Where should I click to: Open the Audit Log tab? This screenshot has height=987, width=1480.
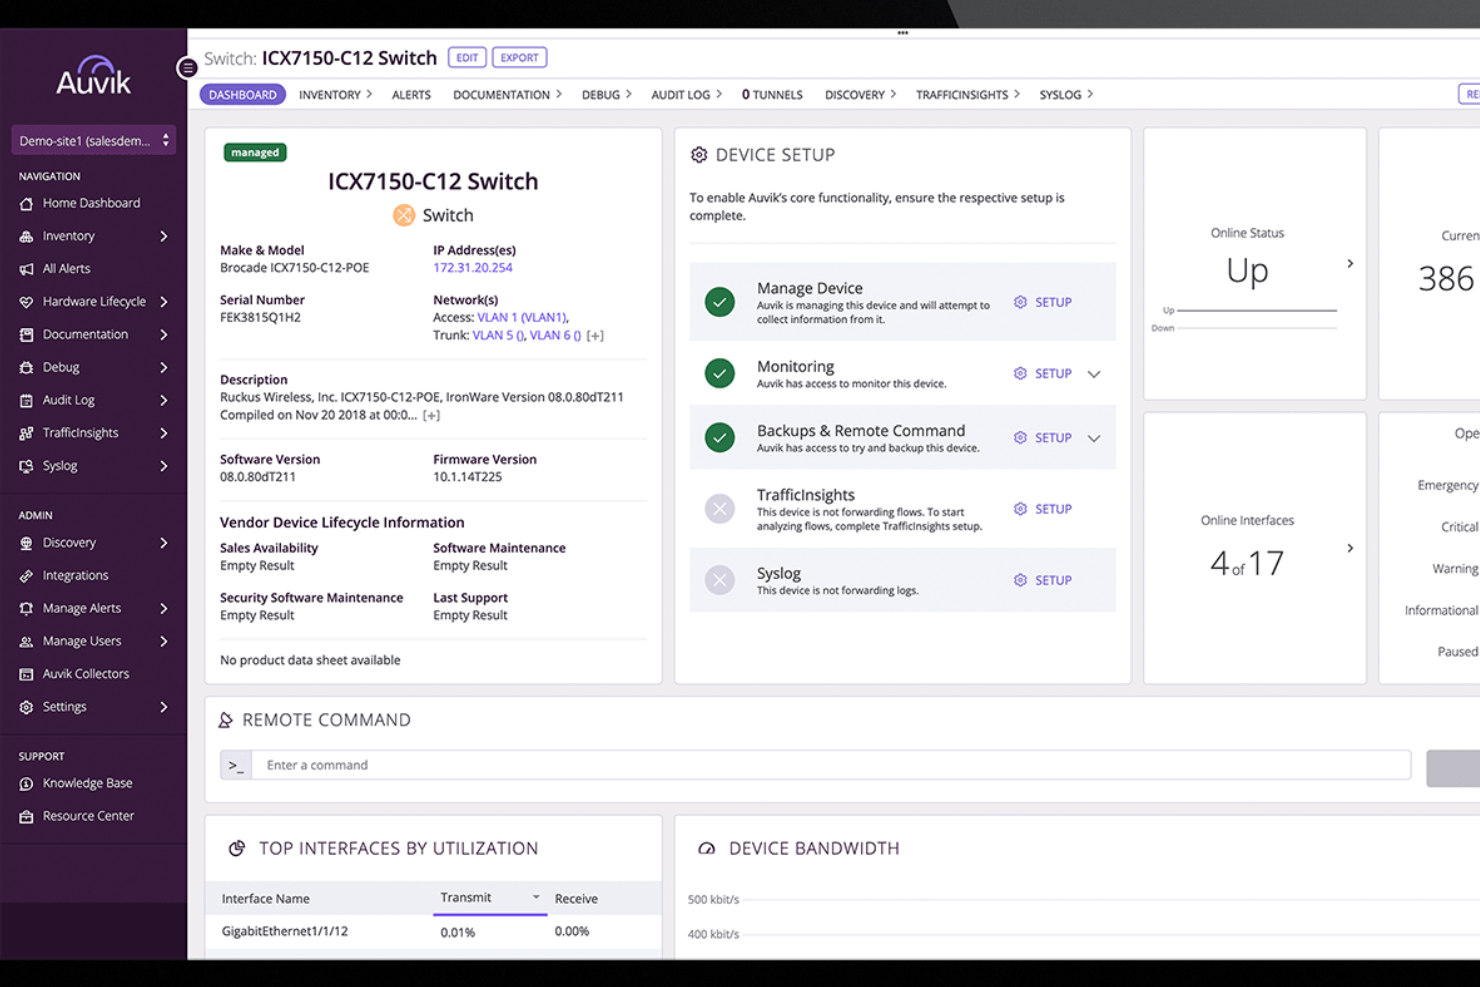tap(680, 94)
